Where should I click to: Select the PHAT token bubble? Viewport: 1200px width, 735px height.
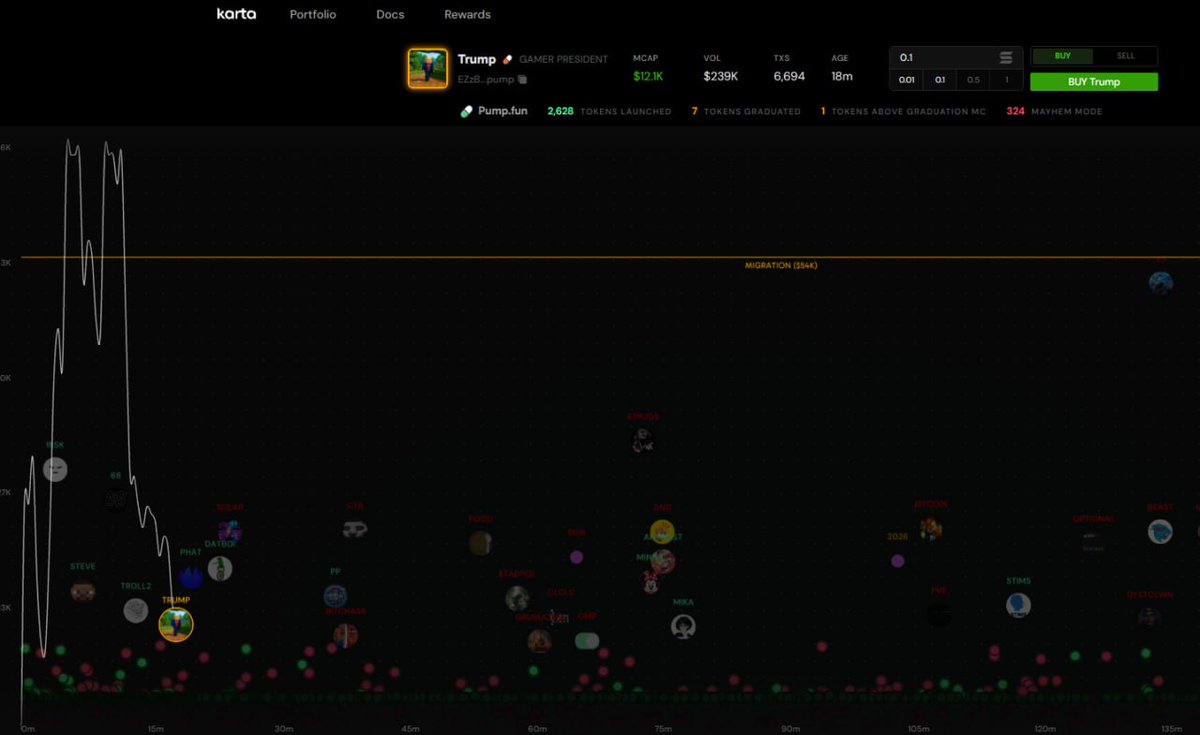click(191, 577)
